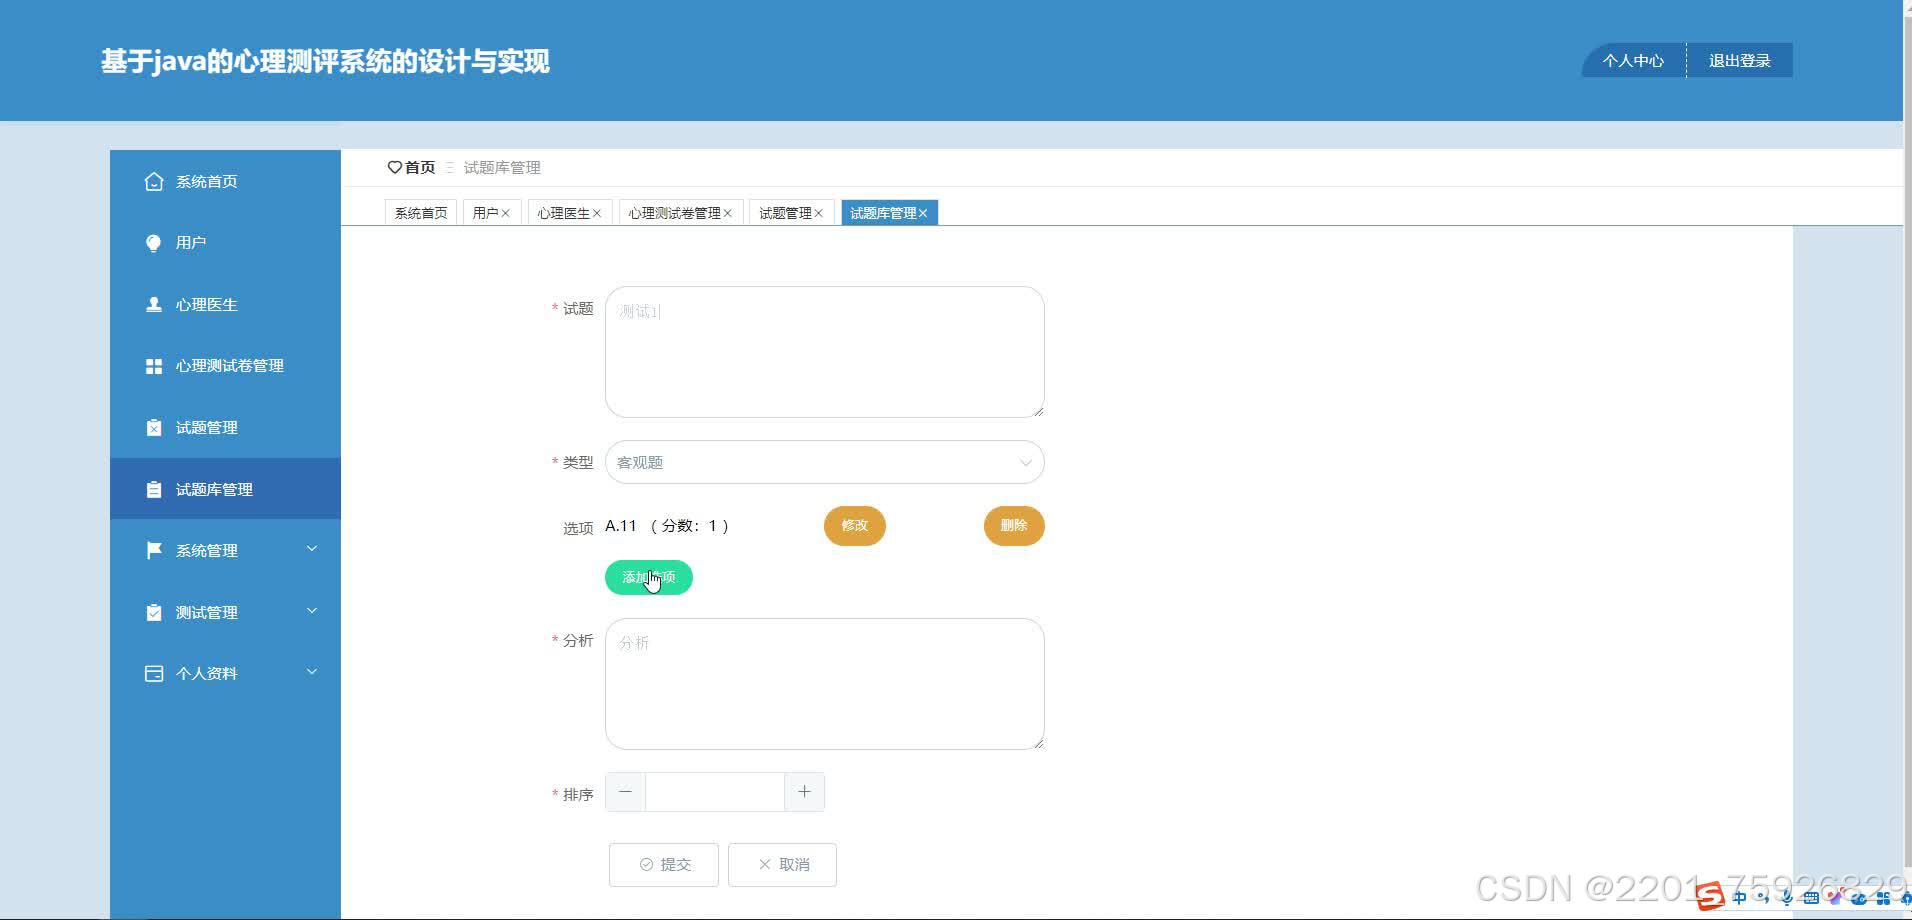Decrease 排序 value with minus button
This screenshot has width=1912, height=920.
625,792
